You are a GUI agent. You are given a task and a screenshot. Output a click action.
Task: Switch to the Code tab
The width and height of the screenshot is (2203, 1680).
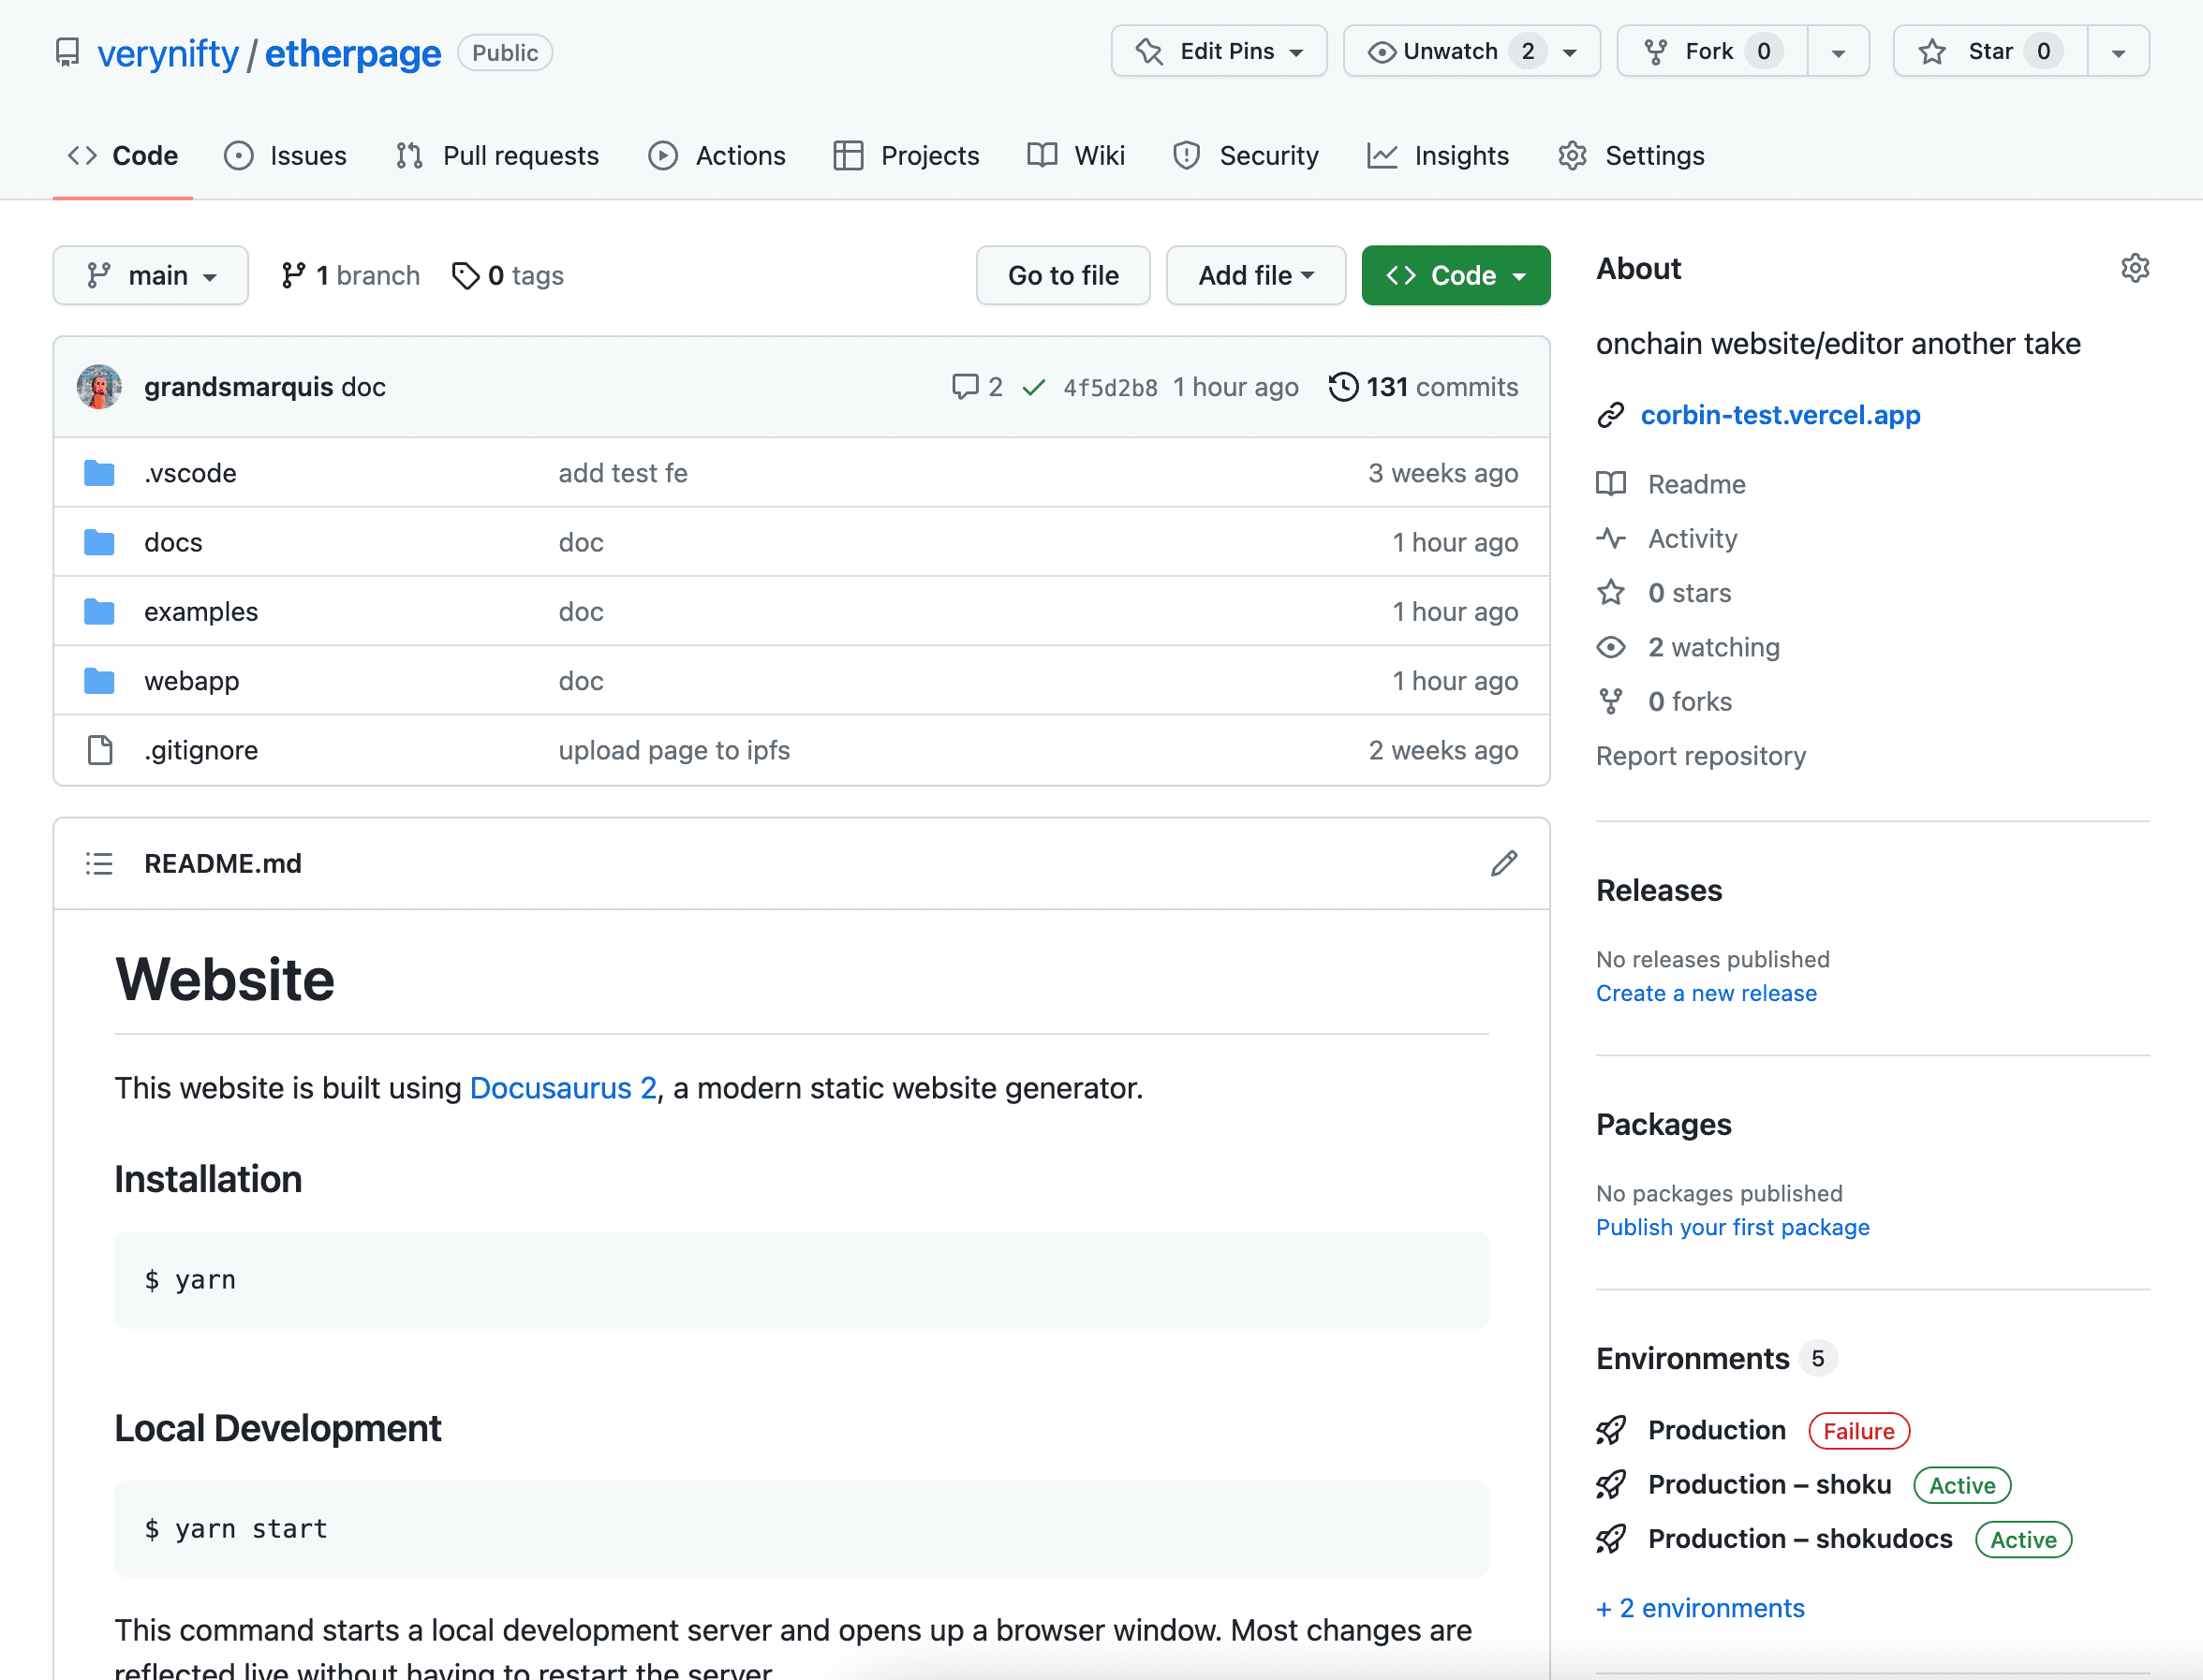[x=123, y=155]
